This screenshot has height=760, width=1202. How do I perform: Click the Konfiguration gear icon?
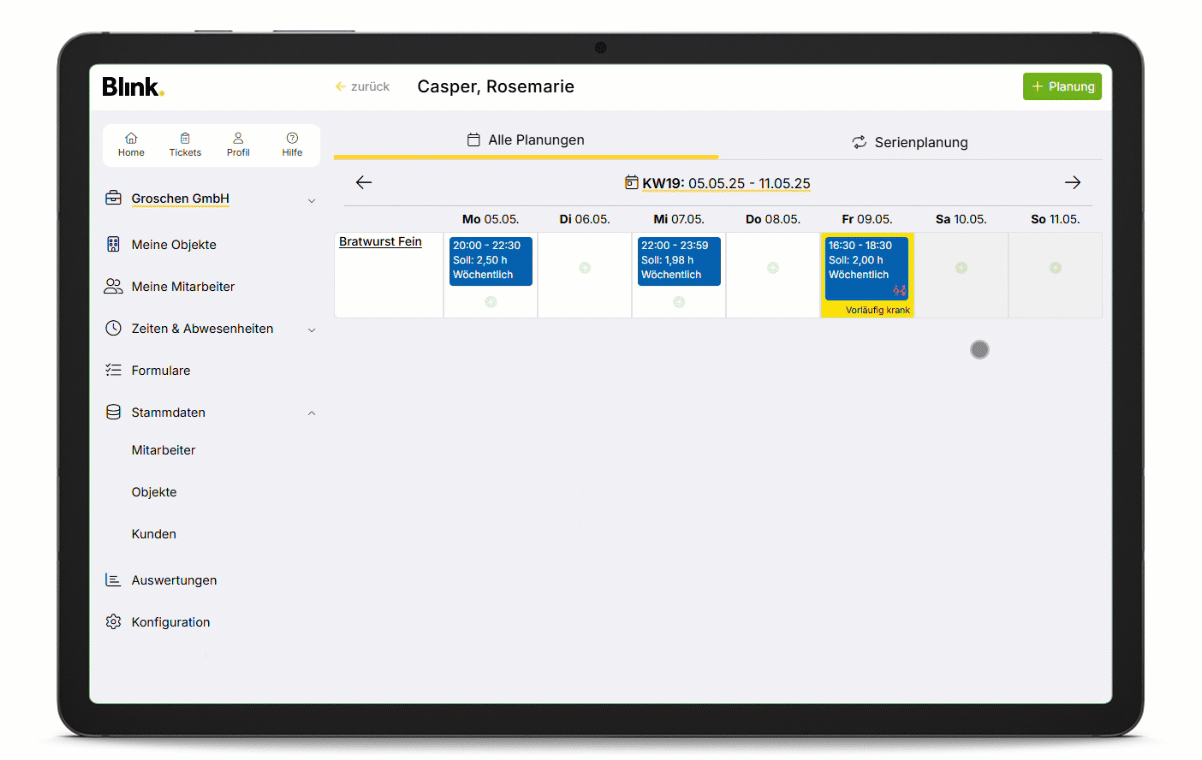(113, 622)
